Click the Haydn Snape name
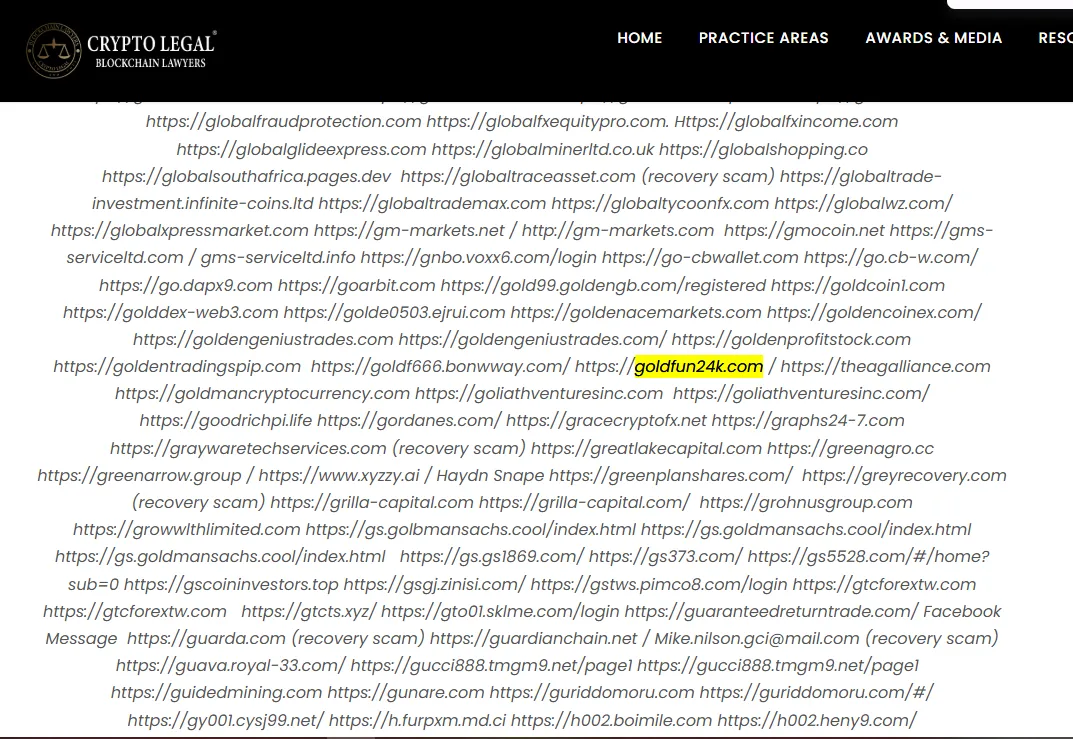The height and width of the screenshot is (739, 1073). point(490,475)
